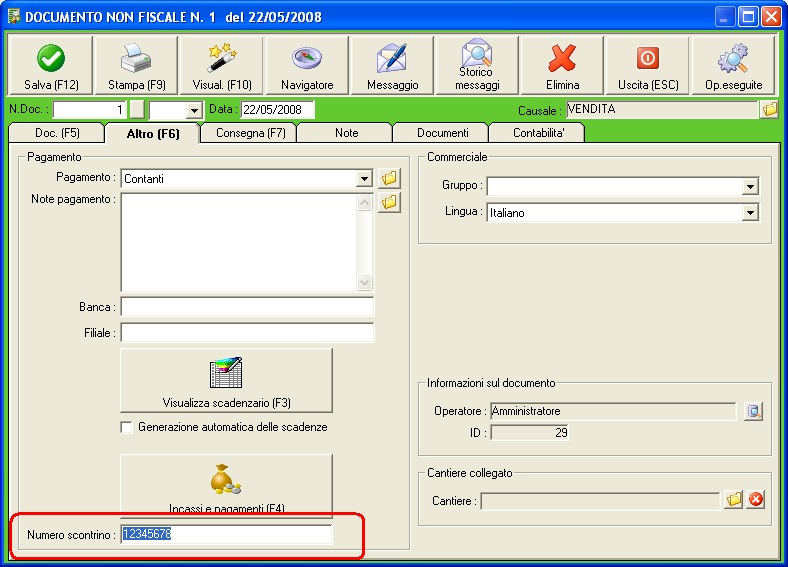Maximize the Documento non fiscale window
This screenshot has height=567, width=788.
point(748,17)
